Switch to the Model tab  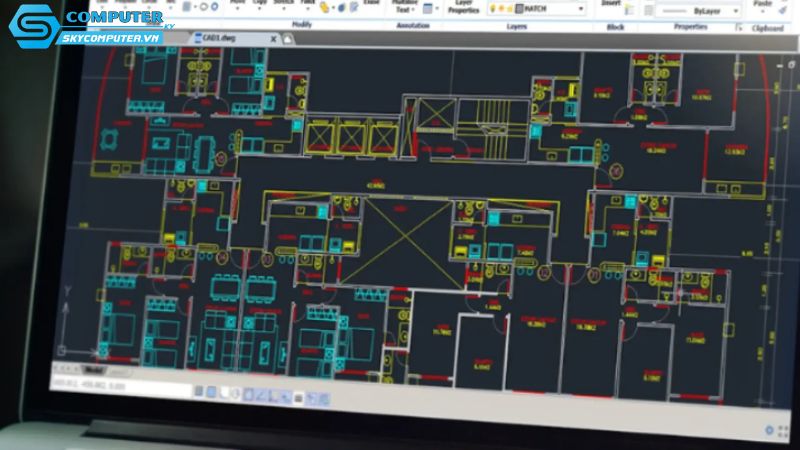pyautogui.click(x=93, y=370)
